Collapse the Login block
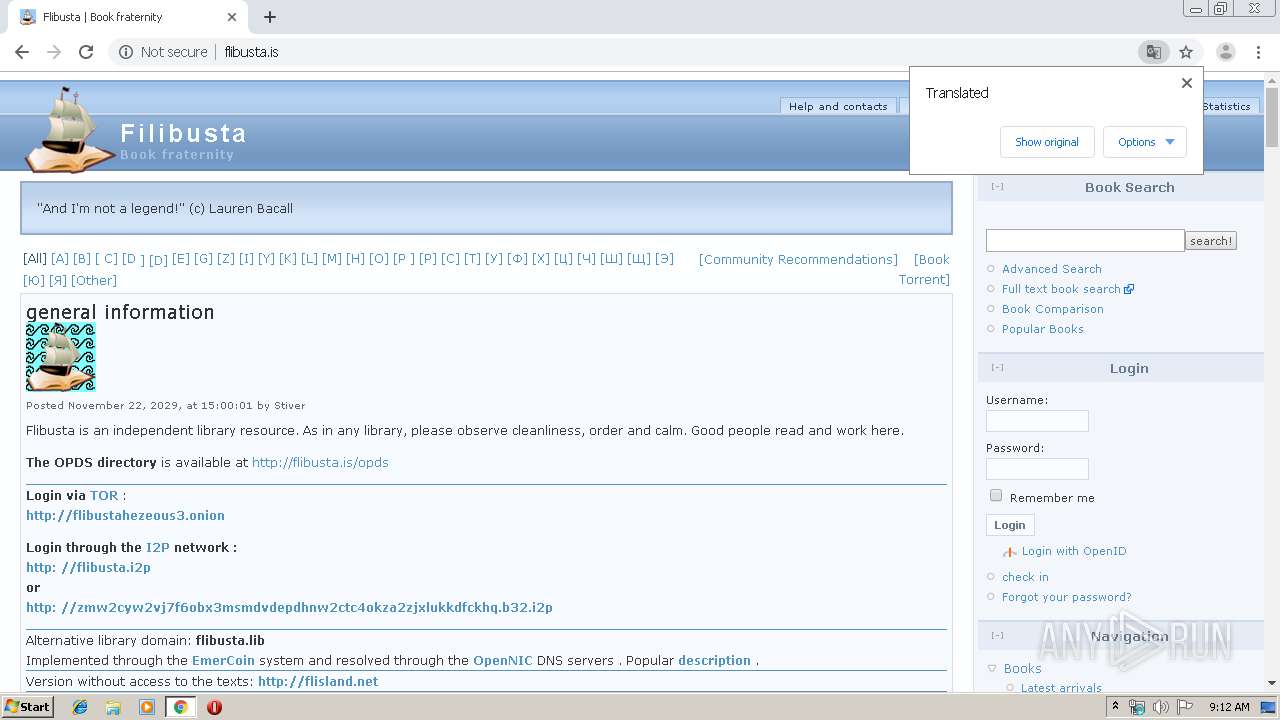This screenshot has width=1280, height=720. [x=997, y=368]
